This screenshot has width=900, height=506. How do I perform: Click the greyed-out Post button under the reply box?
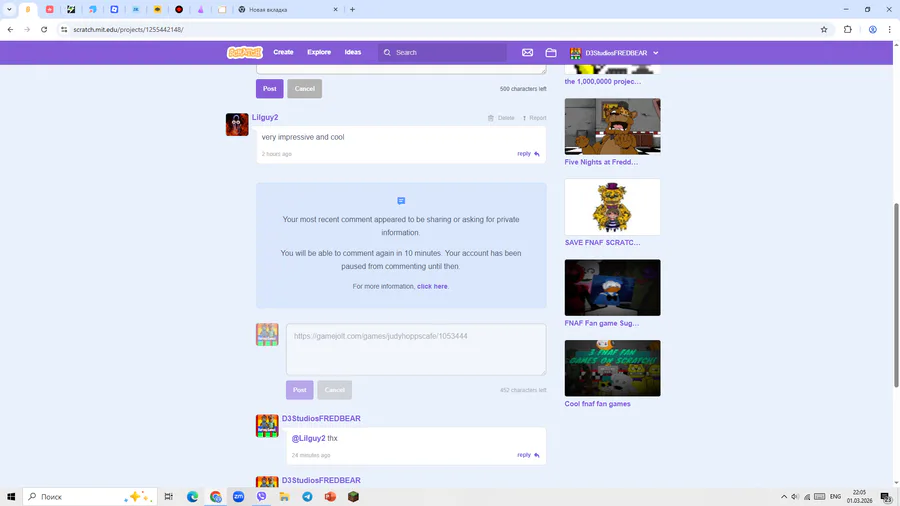click(300, 390)
